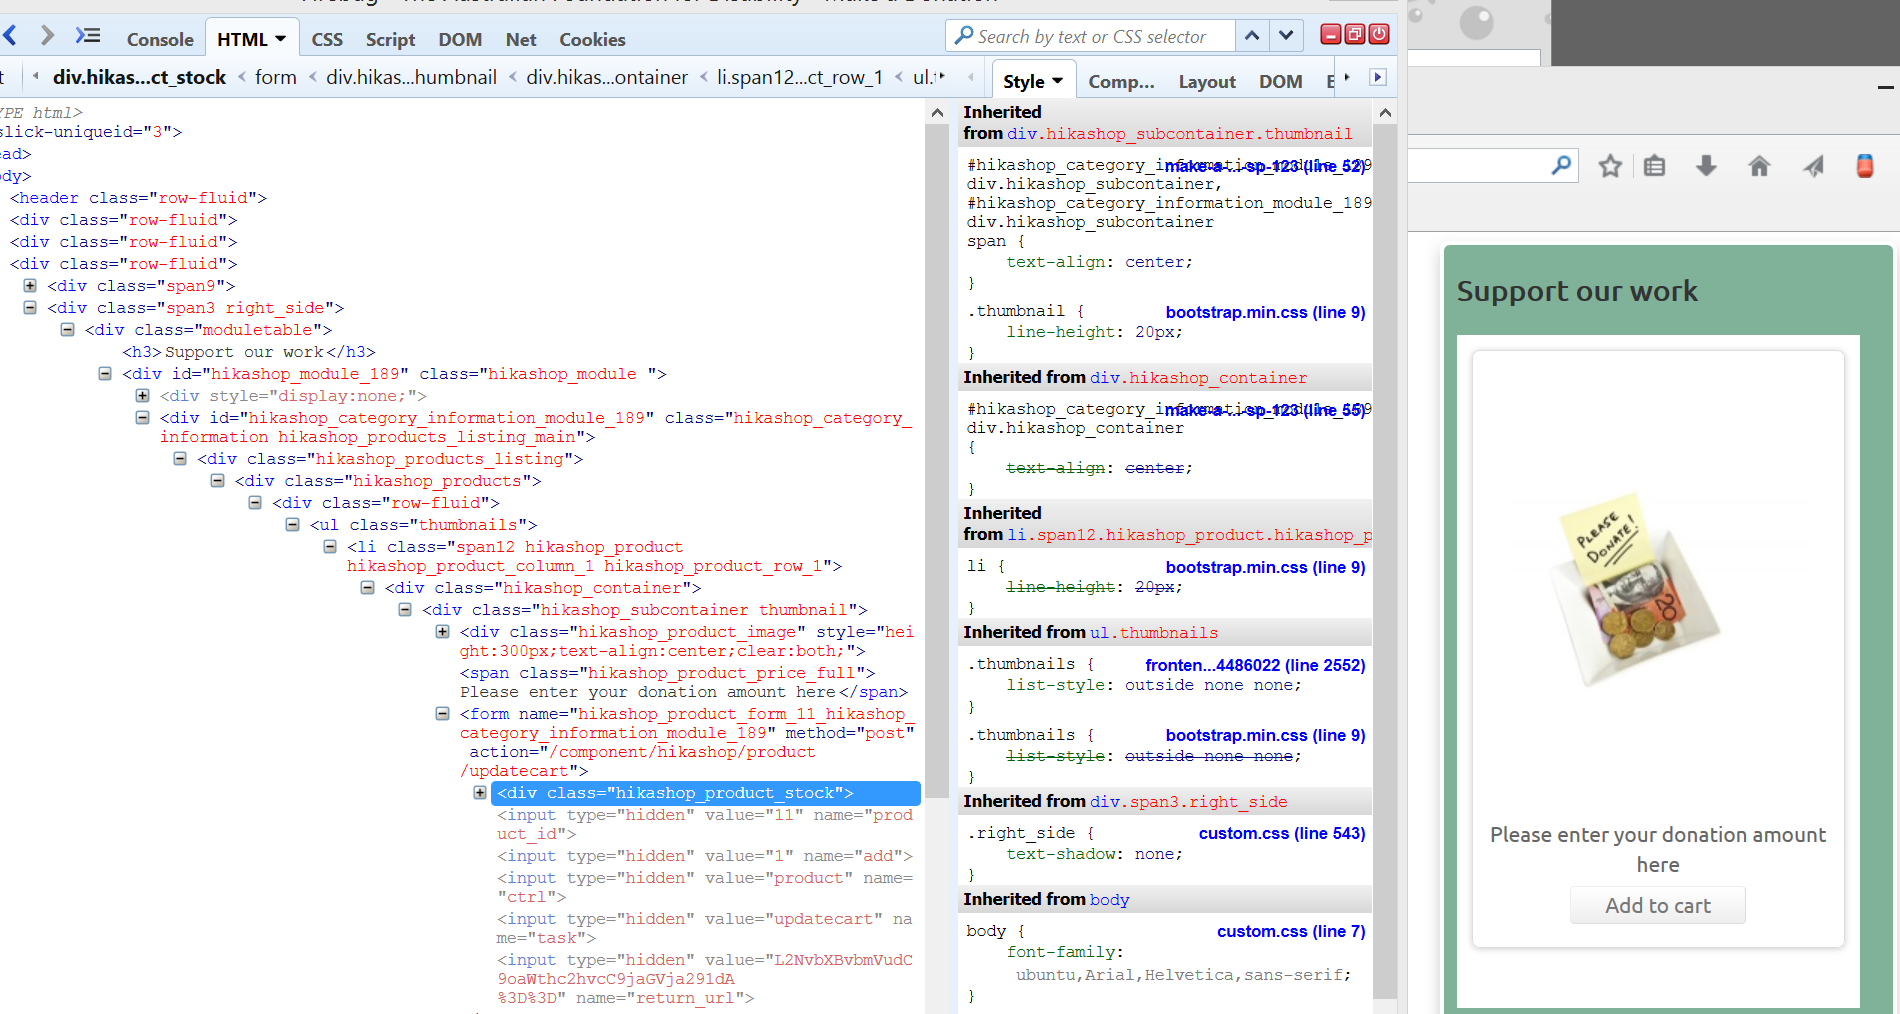Go to the browser home page icon
The height and width of the screenshot is (1014, 1900).
[1758, 166]
